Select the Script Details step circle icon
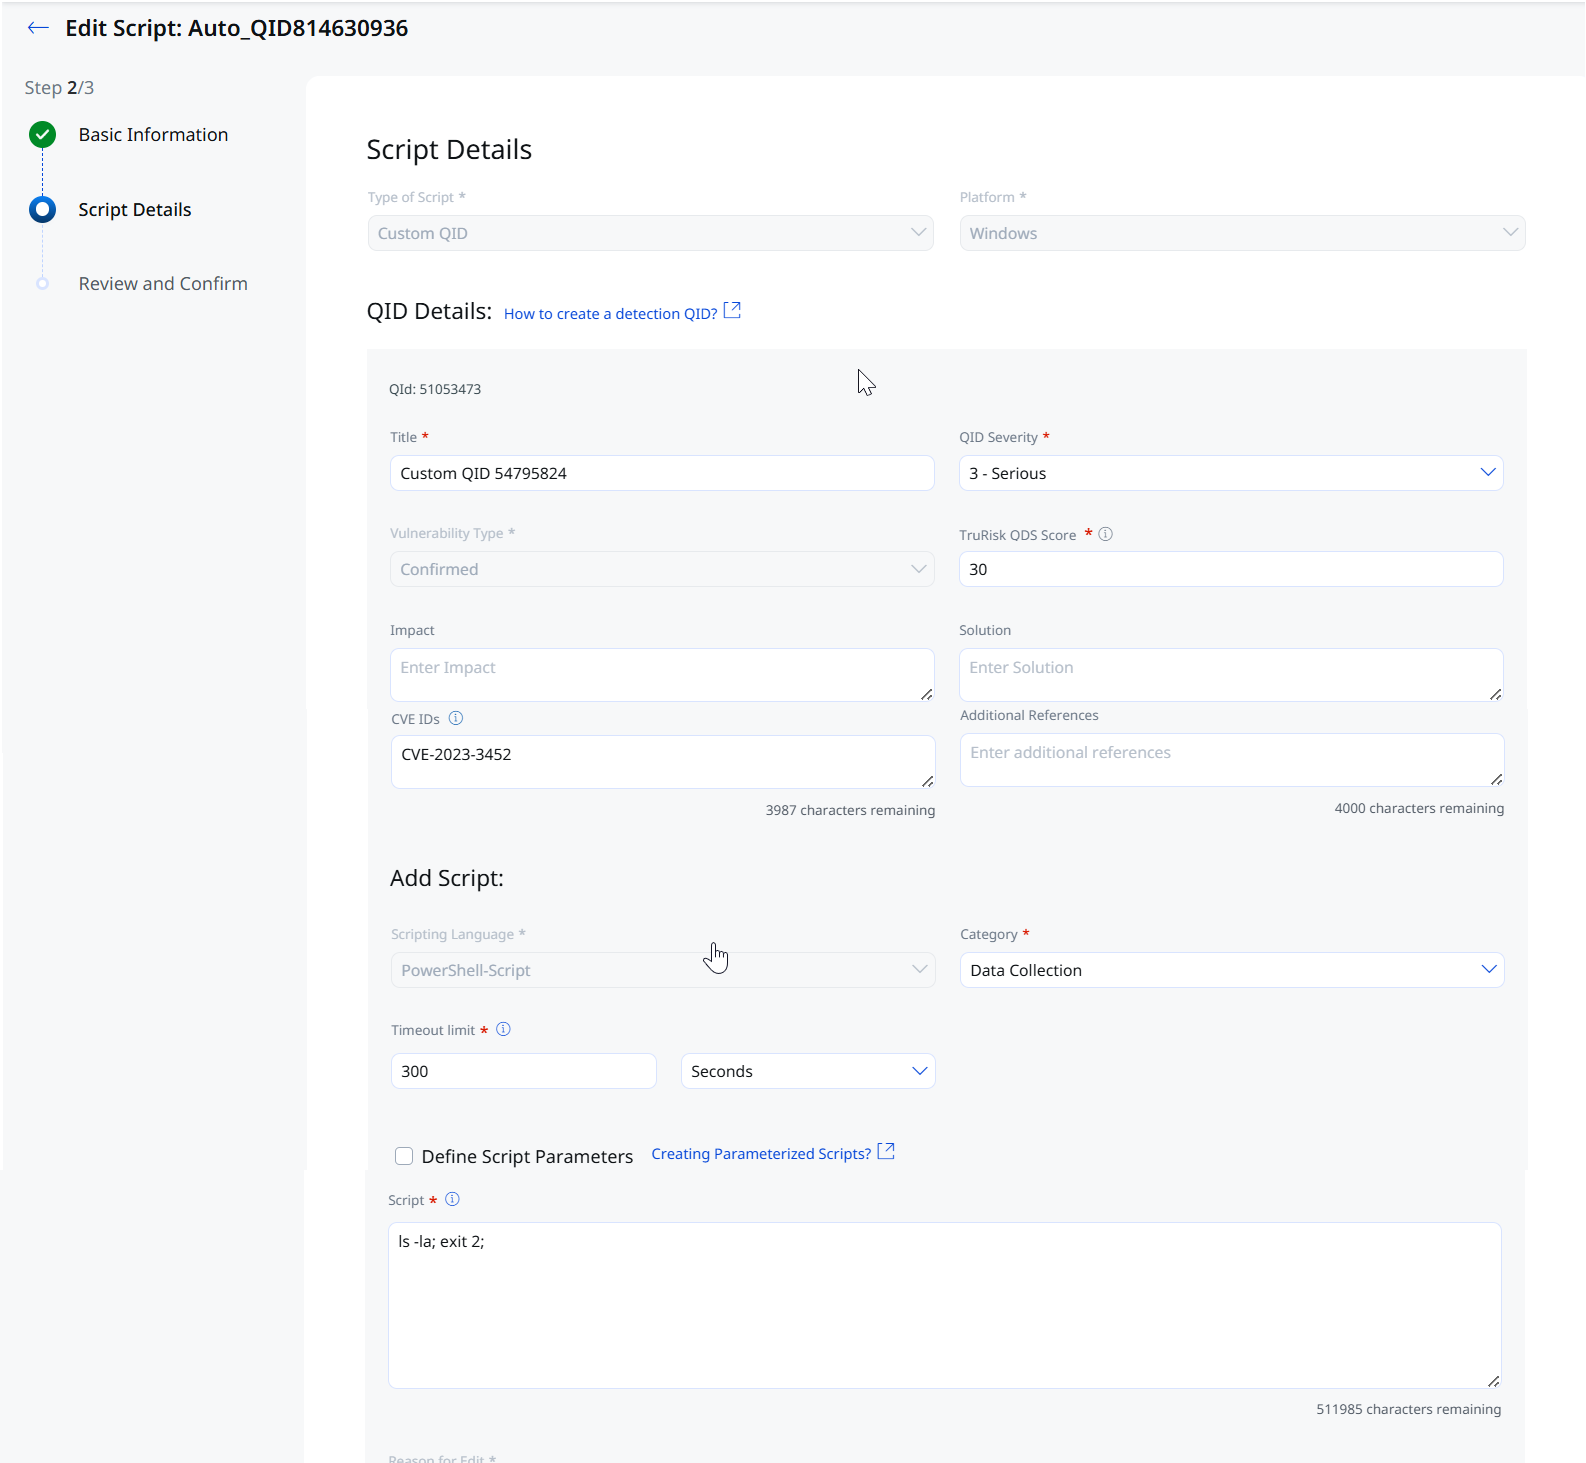 [42, 209]
